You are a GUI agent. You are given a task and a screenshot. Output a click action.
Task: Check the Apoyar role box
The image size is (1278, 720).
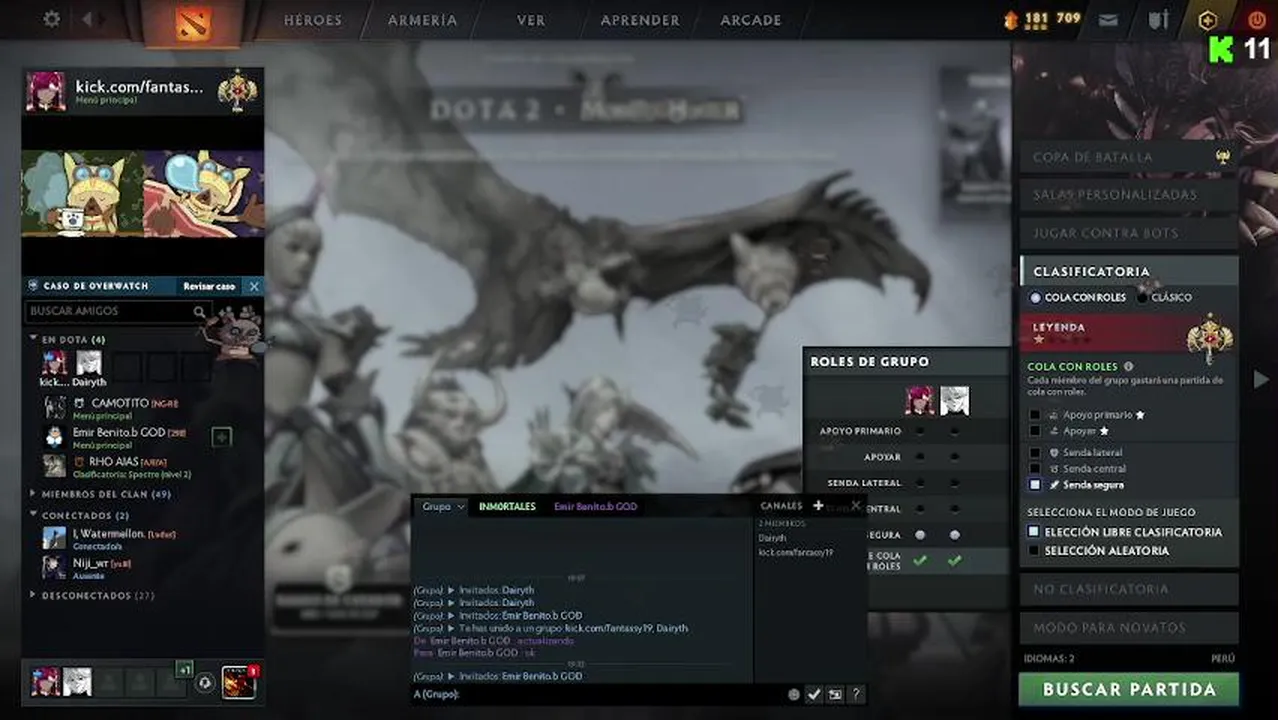[1035, 431]
